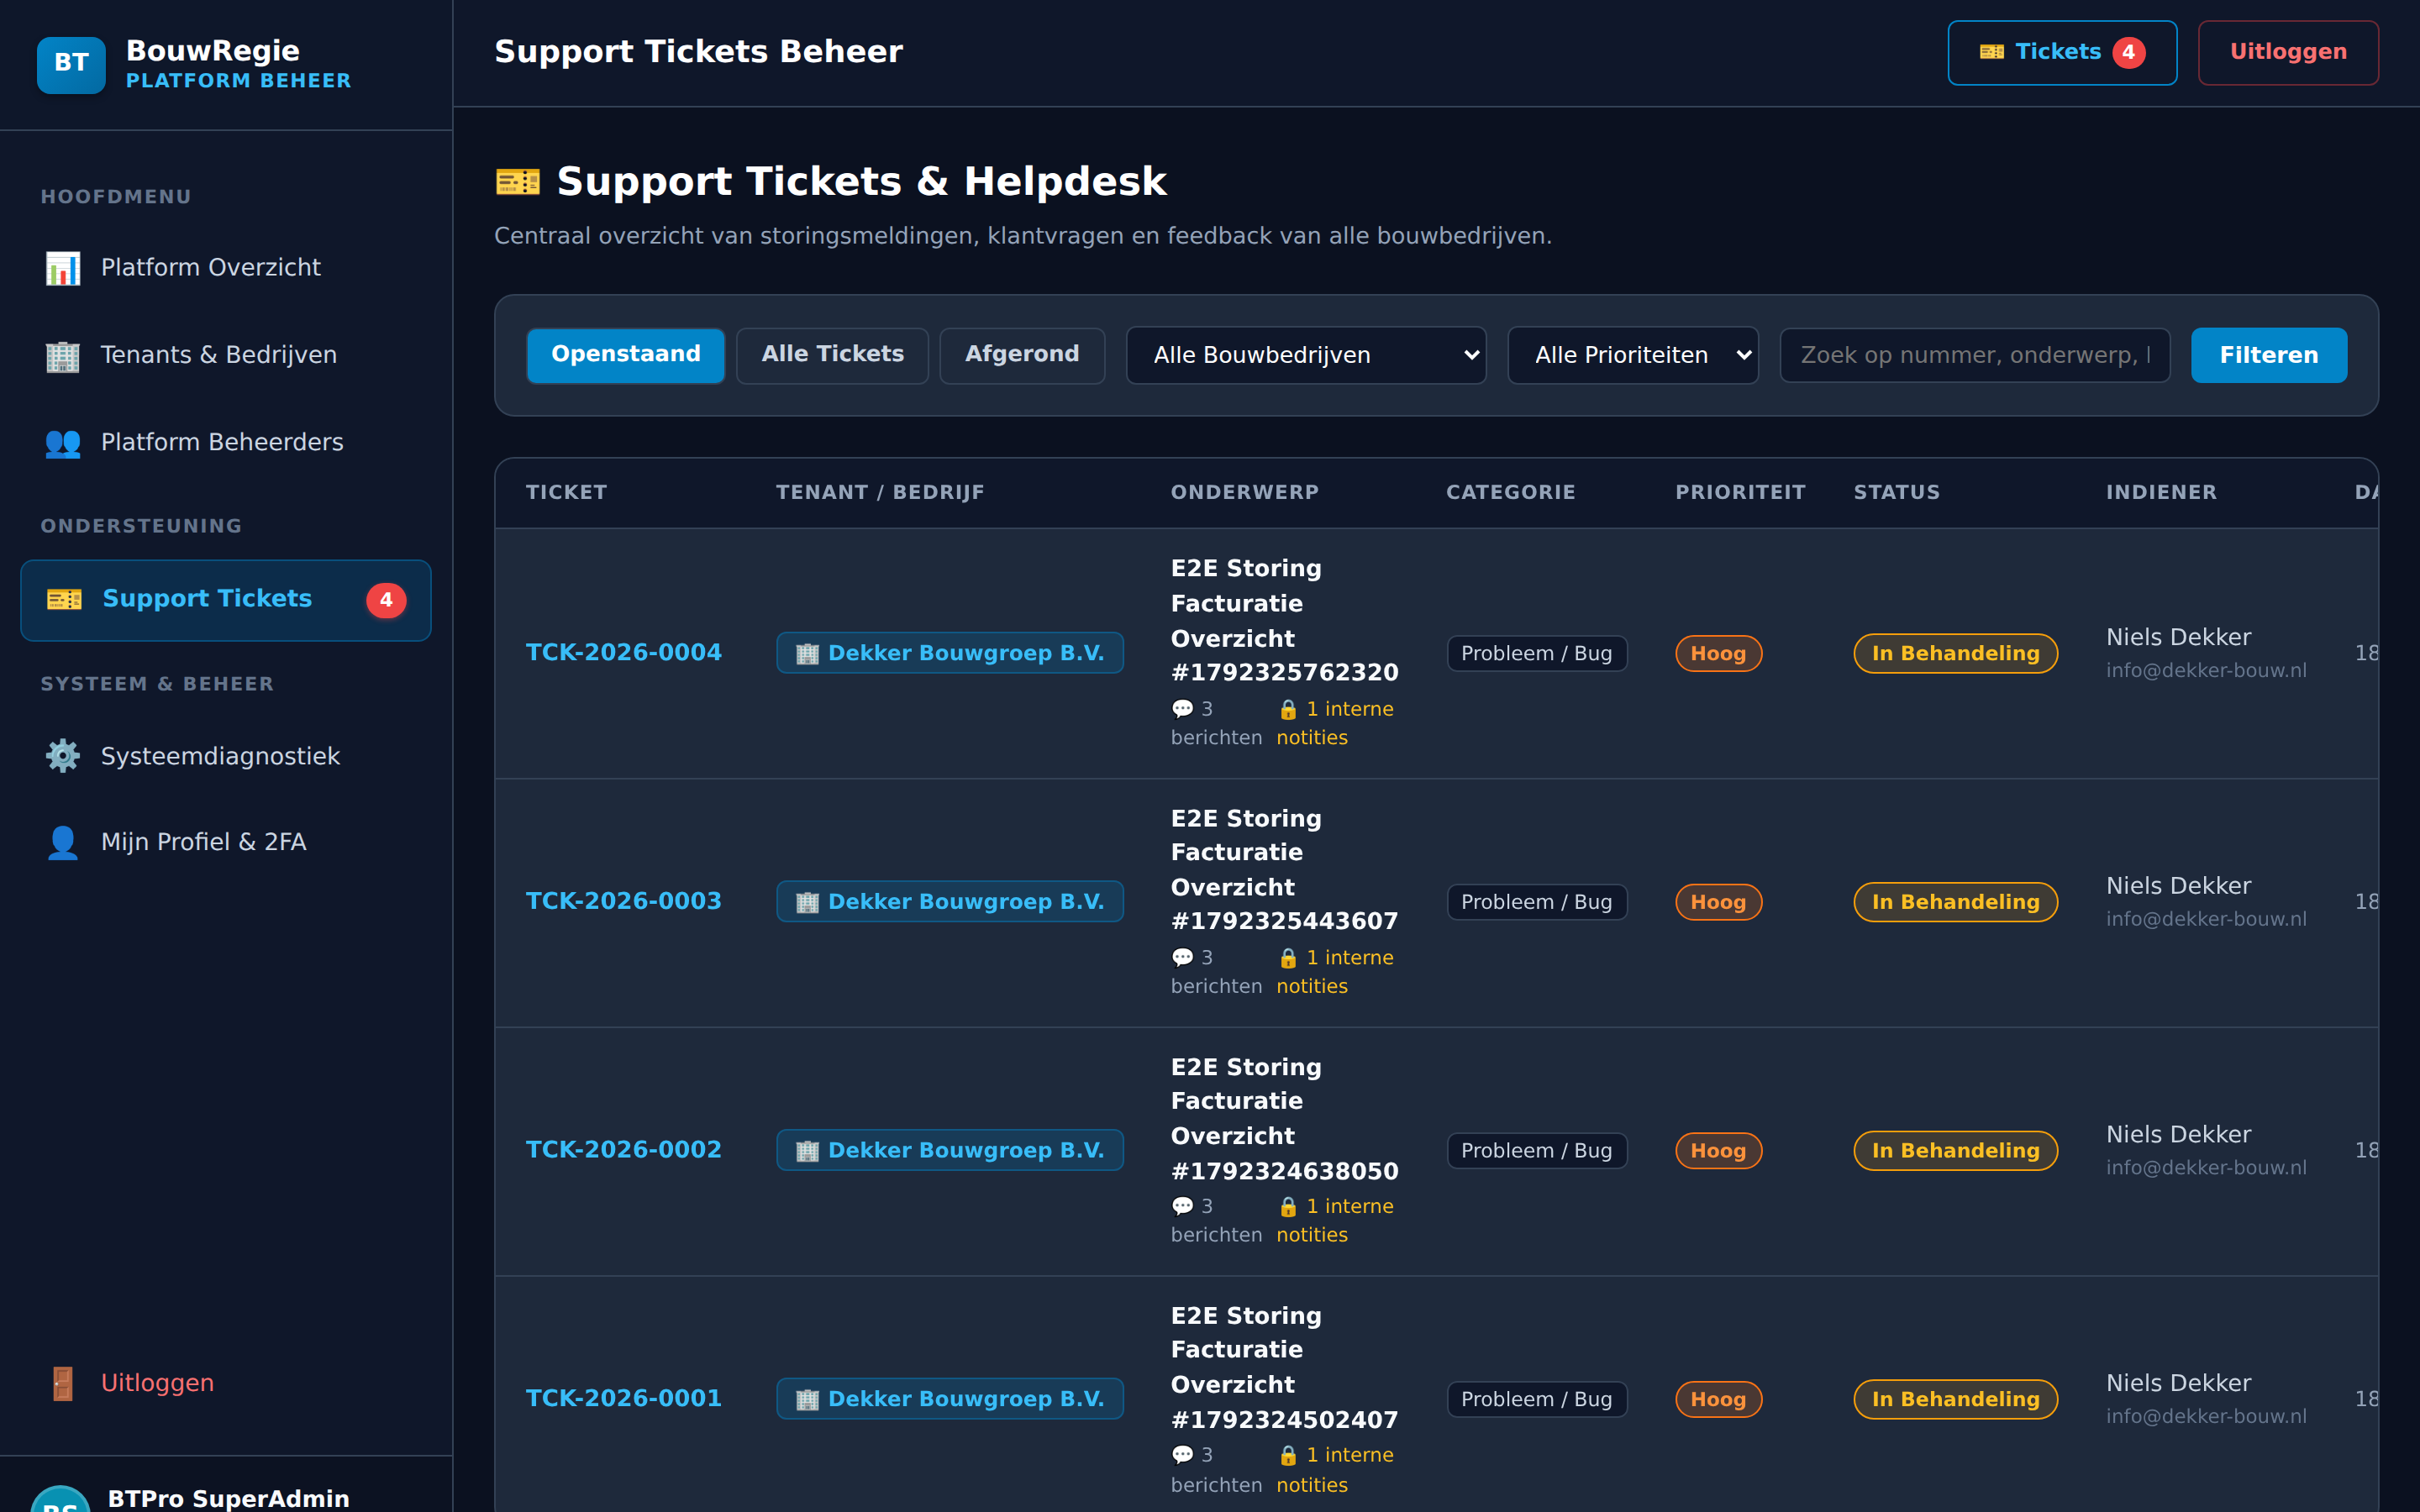The image size is (2420, 1512).
Task: Open ticket TCK-2026-0001 link
Action: coord(624,1399)
